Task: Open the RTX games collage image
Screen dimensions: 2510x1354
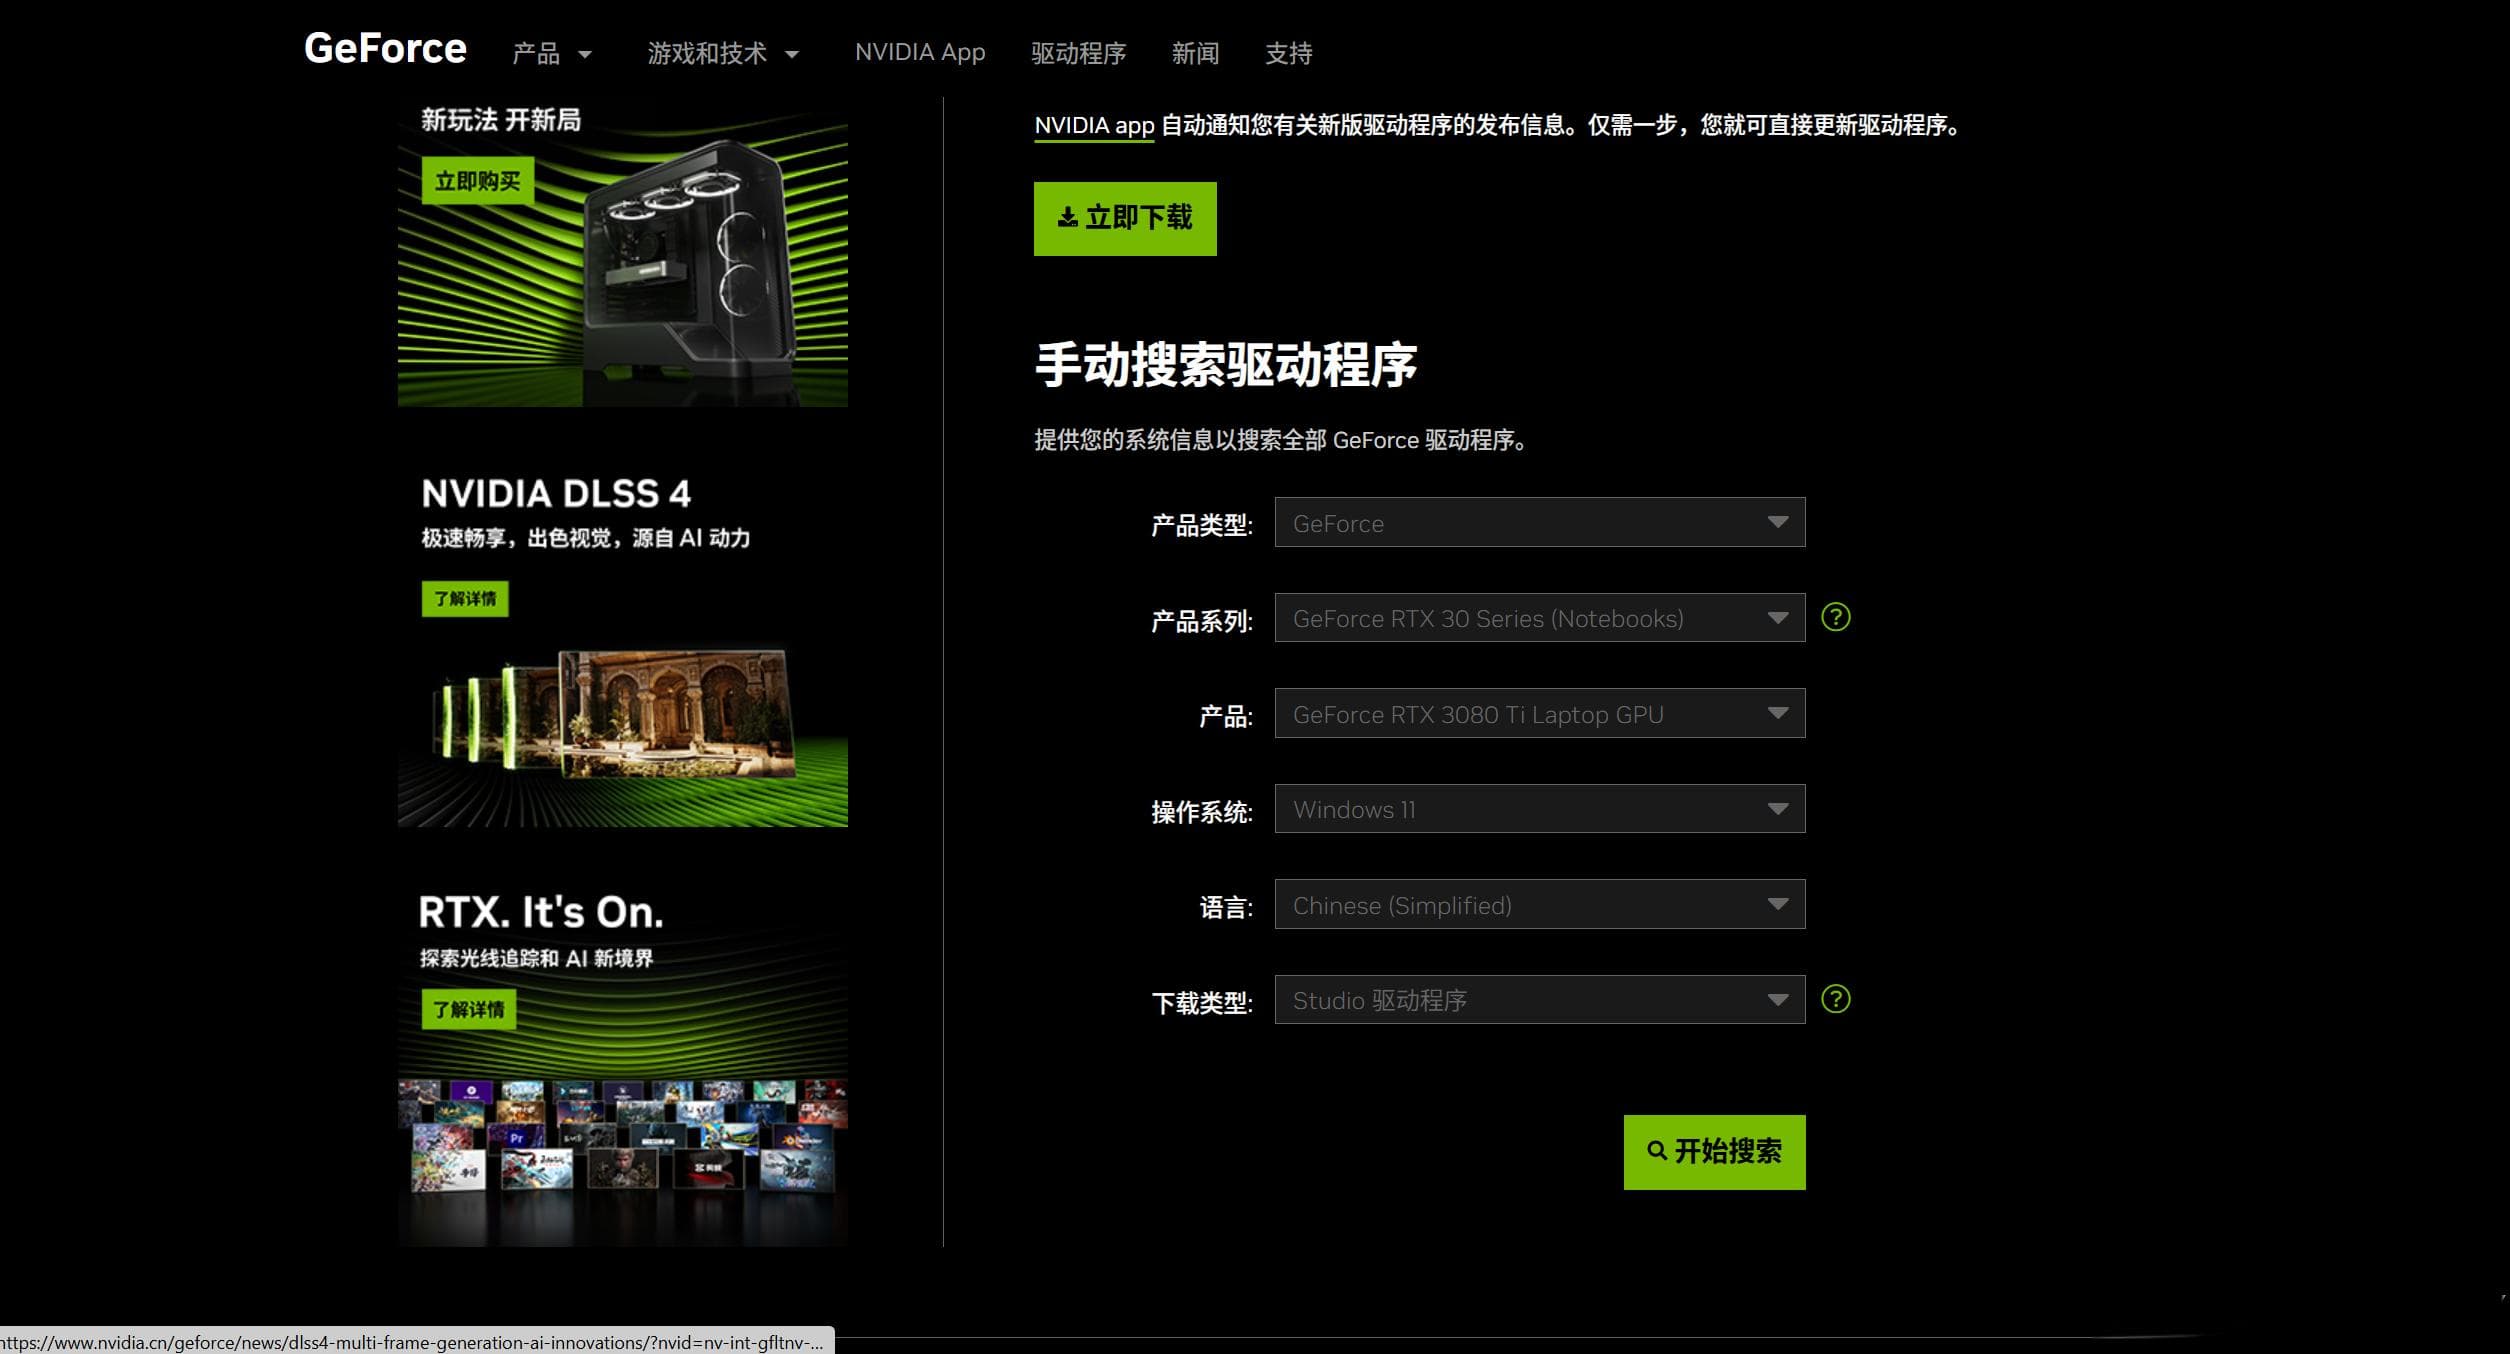Action: coord(623,1160)
